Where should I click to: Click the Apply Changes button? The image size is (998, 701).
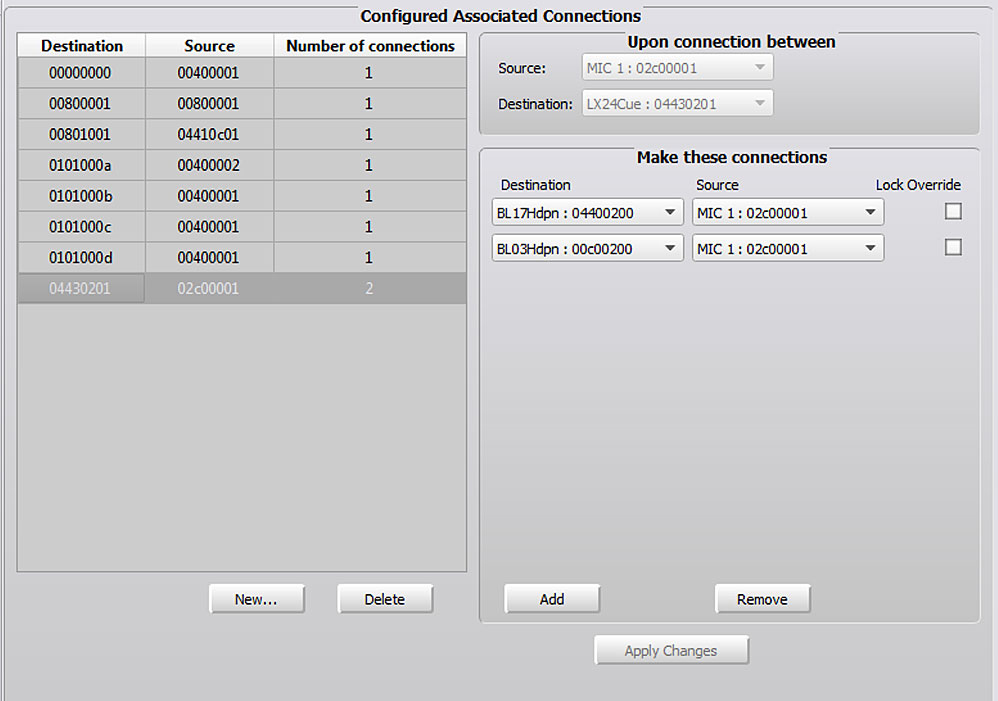pyautogui.click(x=670, y=650)
